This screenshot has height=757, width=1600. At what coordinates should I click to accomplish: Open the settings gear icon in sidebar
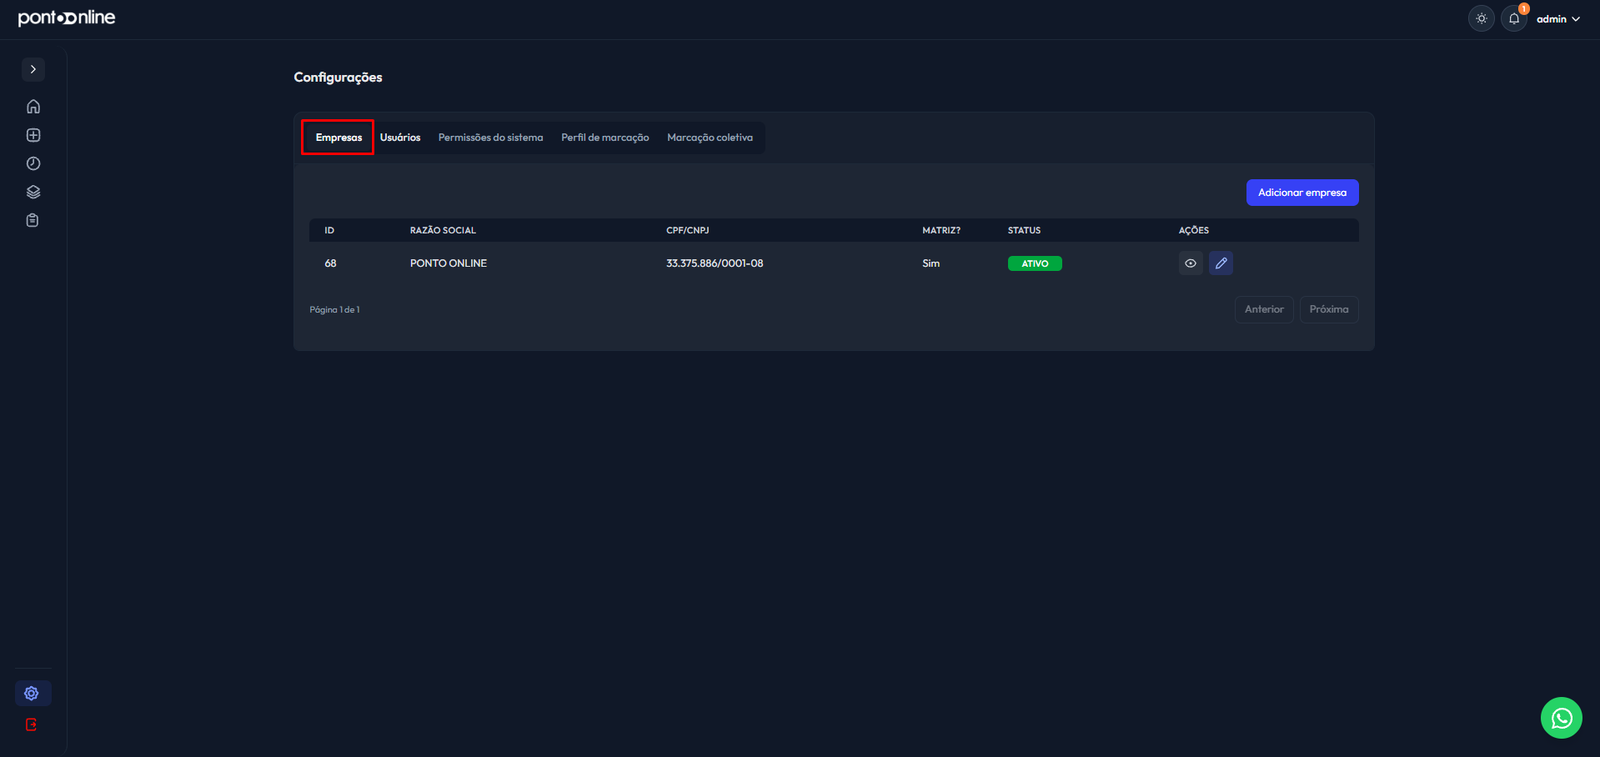32,693
